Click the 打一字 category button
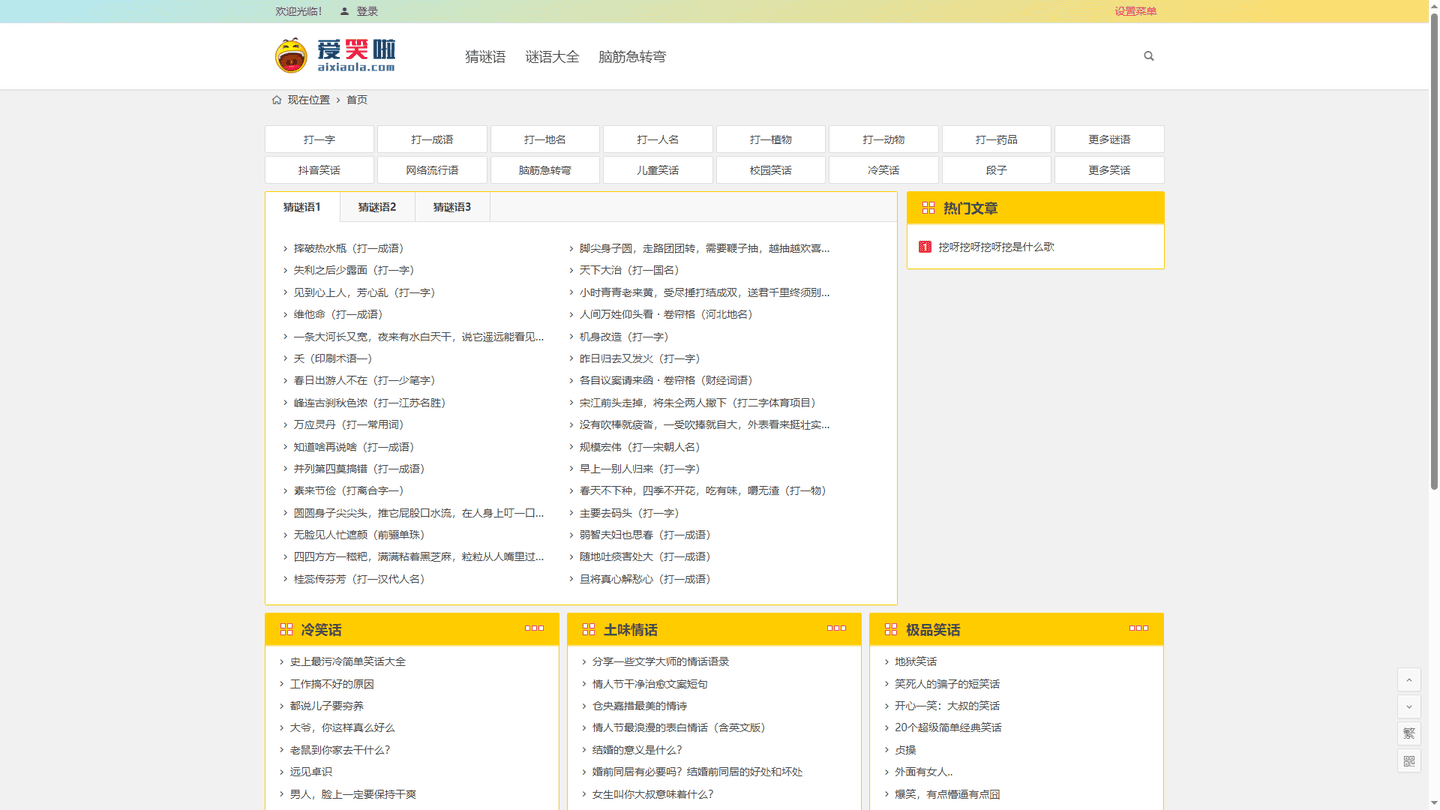This screenshot has height=810, width=1440. 319,139
